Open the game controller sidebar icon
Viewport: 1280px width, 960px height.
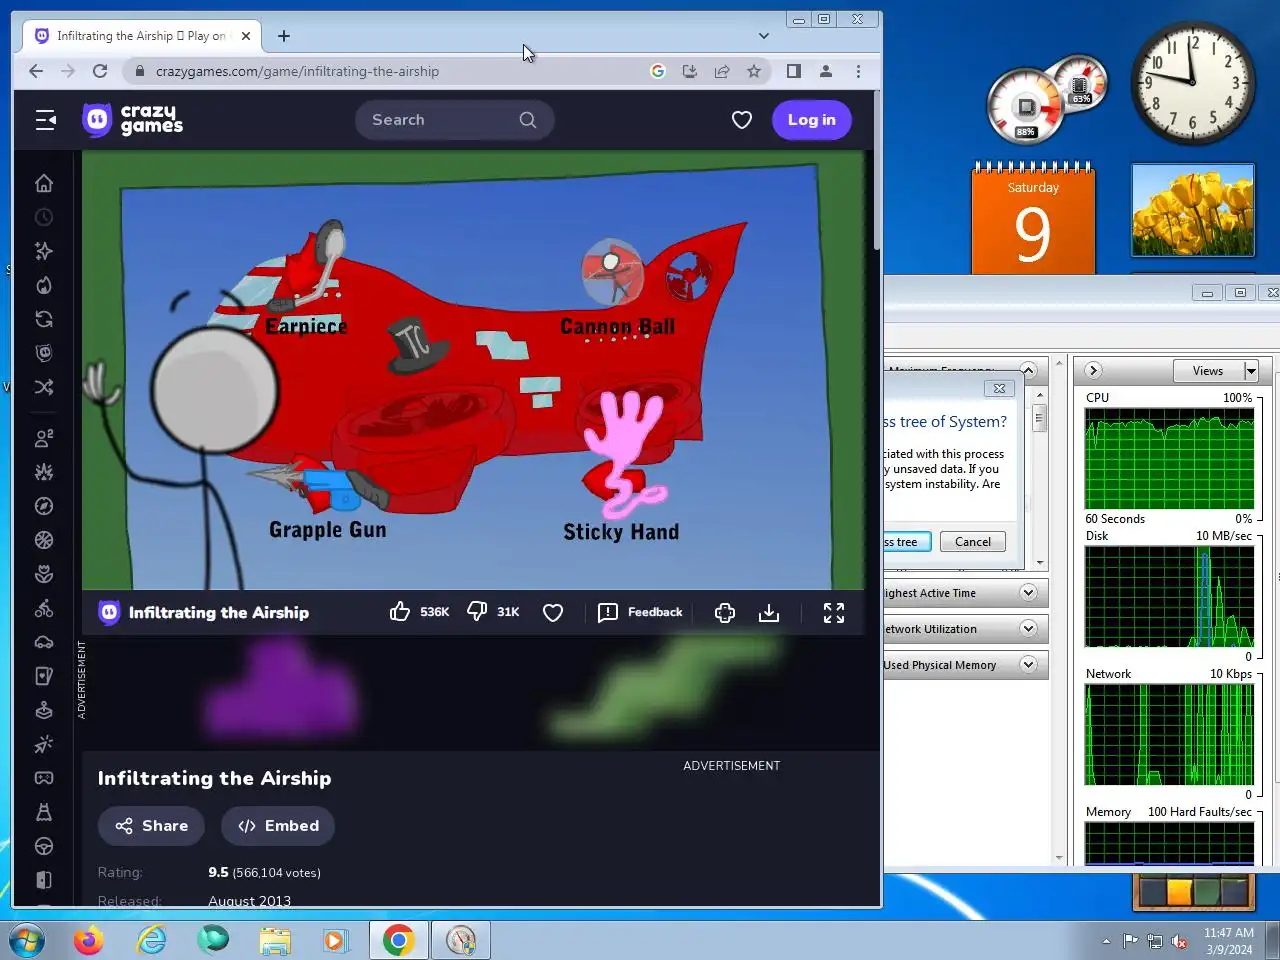44,778
